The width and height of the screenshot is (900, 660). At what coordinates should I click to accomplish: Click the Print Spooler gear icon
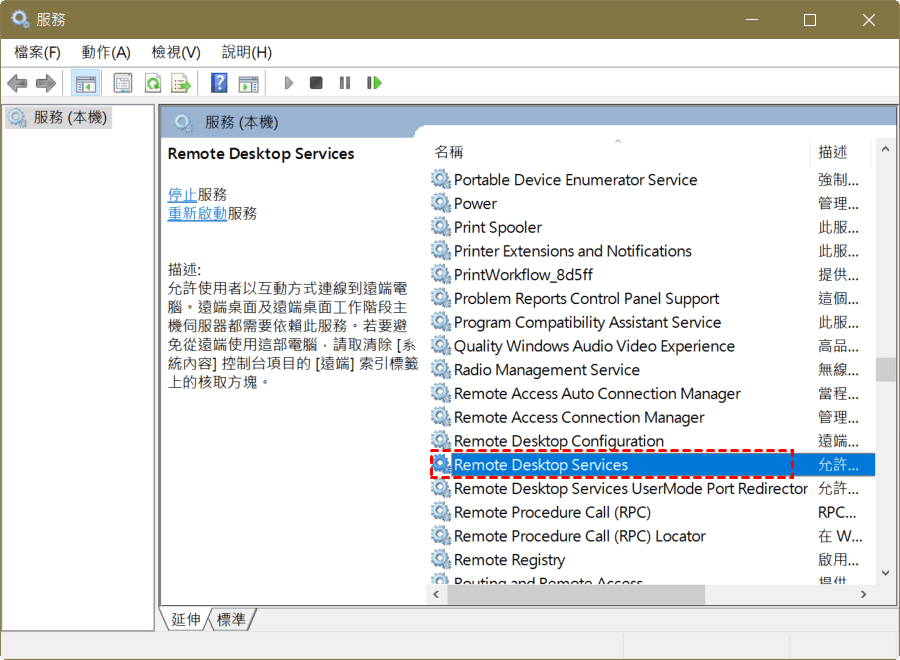(x=441, y=227)
